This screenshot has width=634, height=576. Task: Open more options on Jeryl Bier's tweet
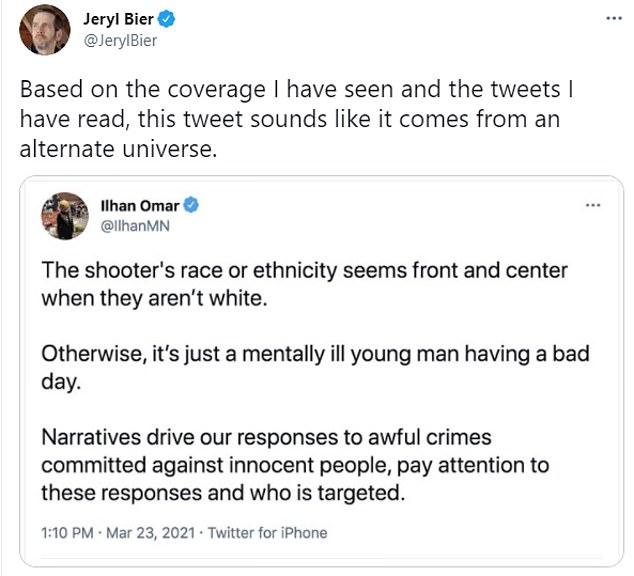point(613,19)
